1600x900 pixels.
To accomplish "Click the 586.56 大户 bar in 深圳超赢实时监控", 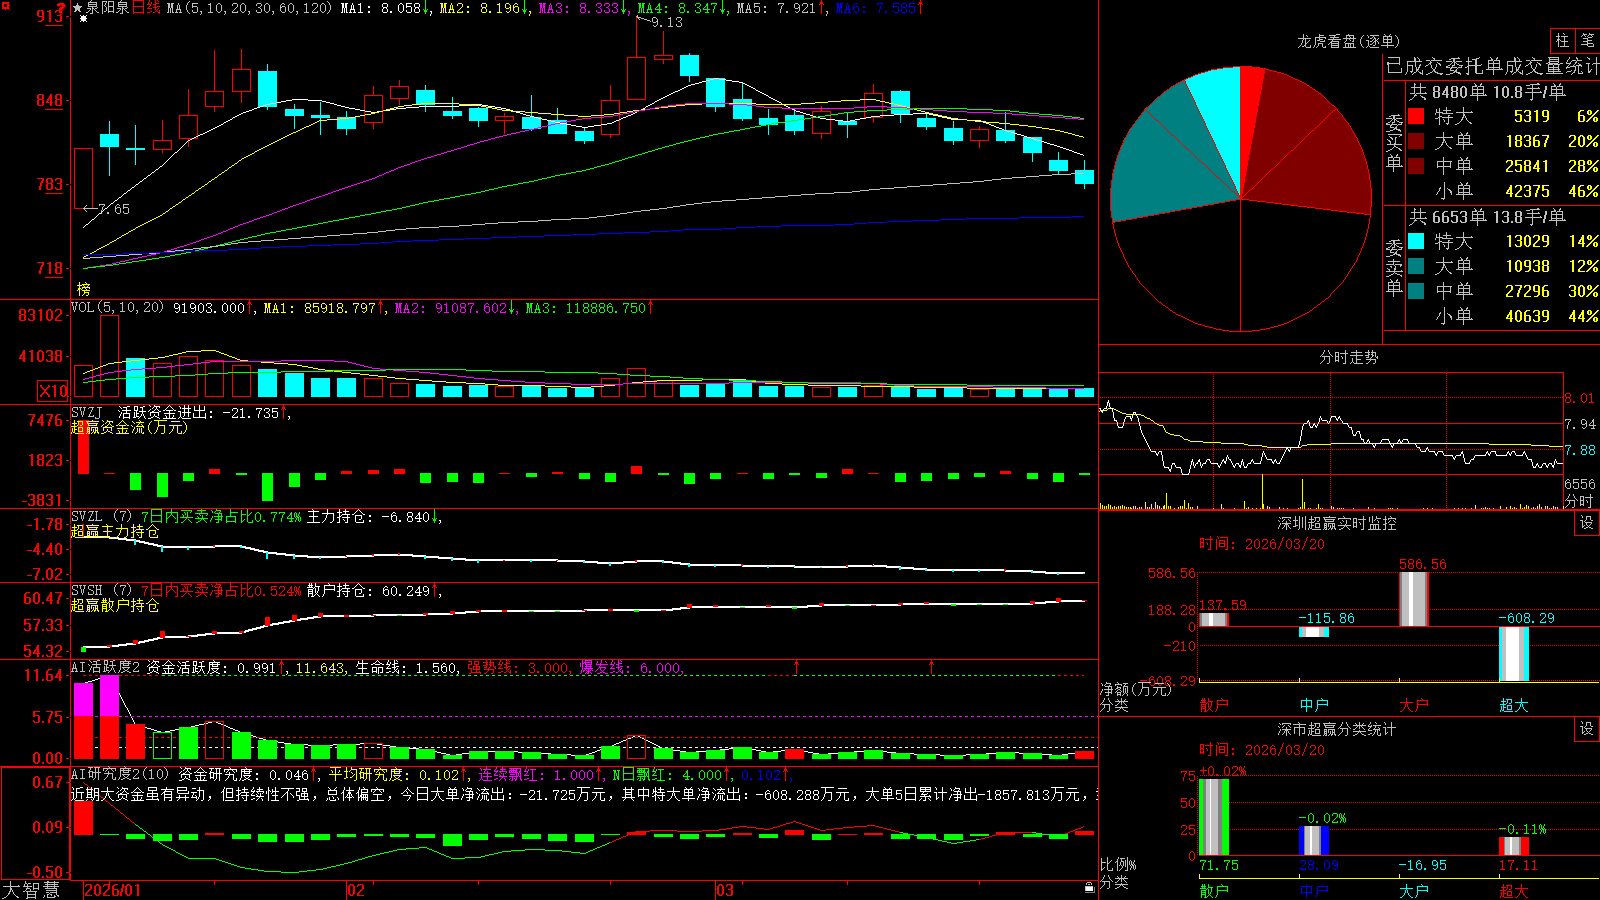I will 1414,599.
